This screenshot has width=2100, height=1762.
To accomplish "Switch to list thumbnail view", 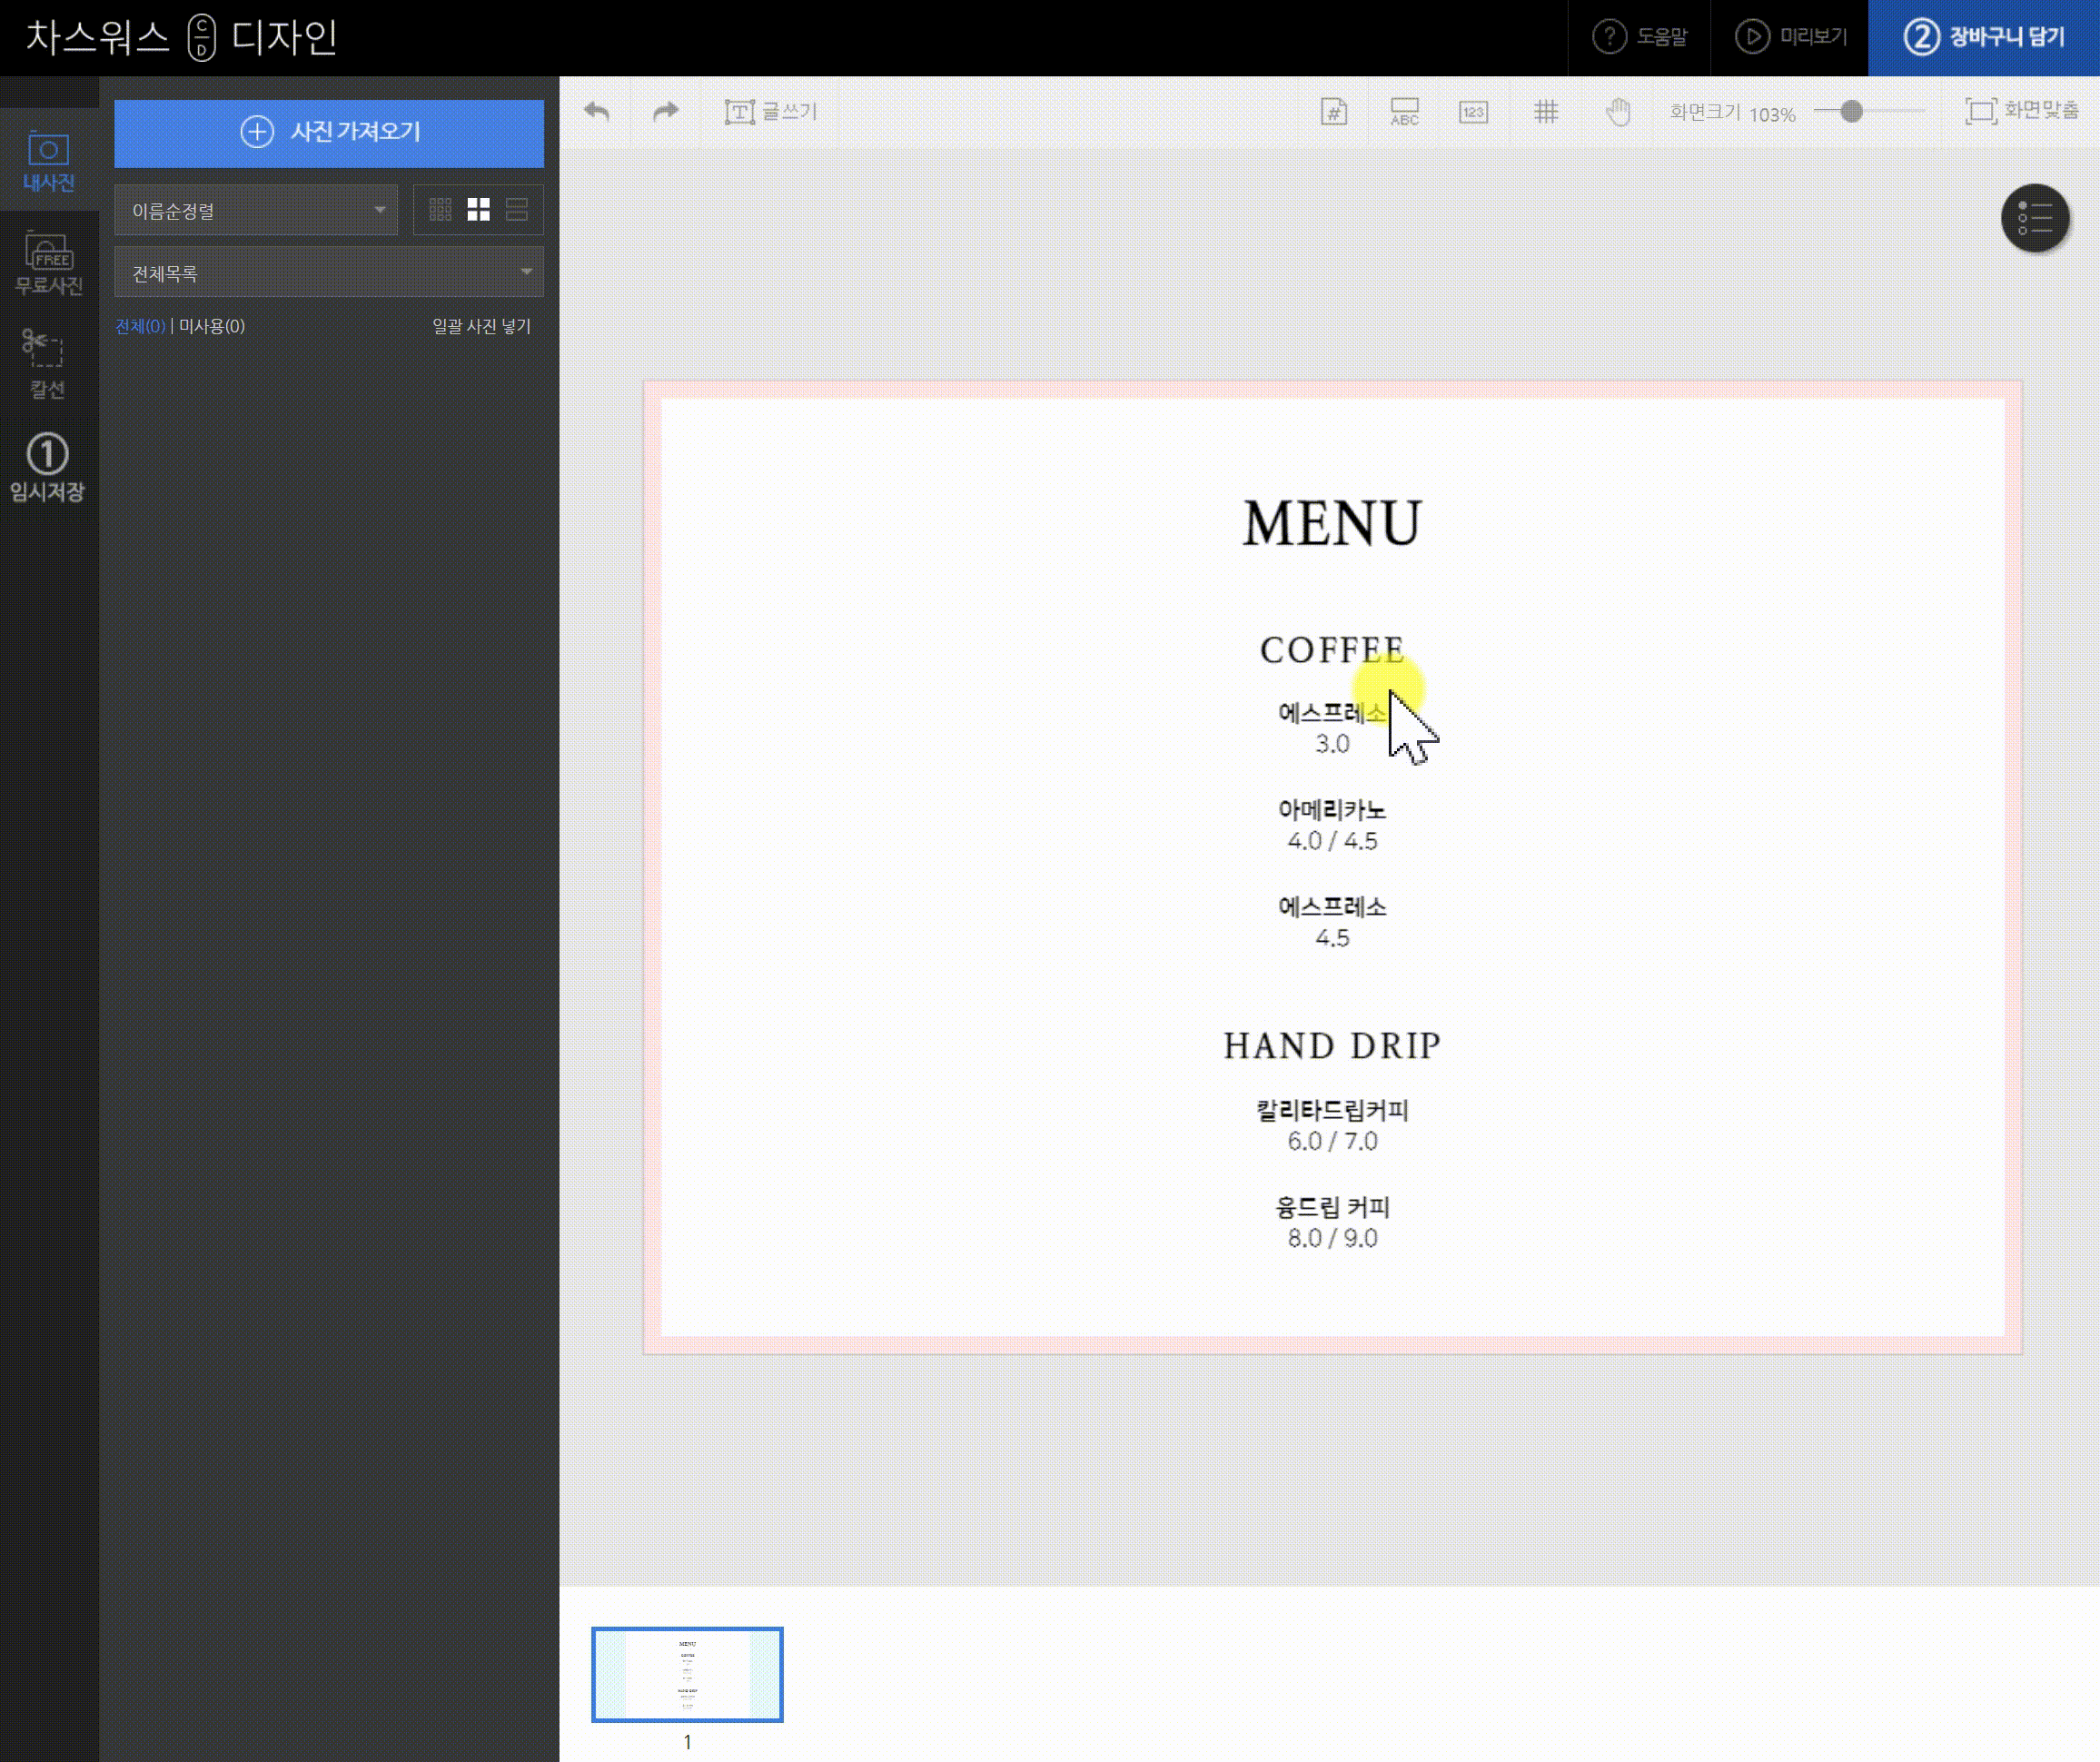I will [516, 209].
